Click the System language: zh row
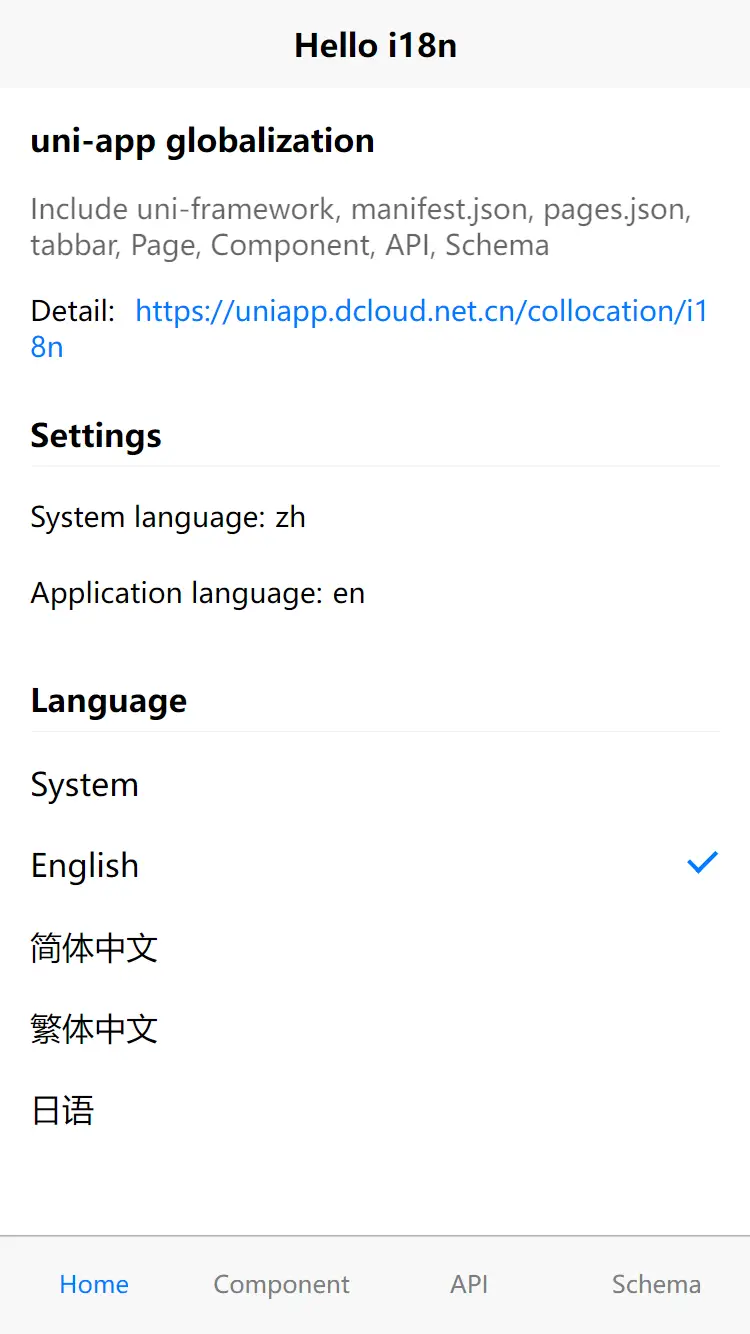The height and width of the screenshot is (1334, 750). (x=168, y=518)
